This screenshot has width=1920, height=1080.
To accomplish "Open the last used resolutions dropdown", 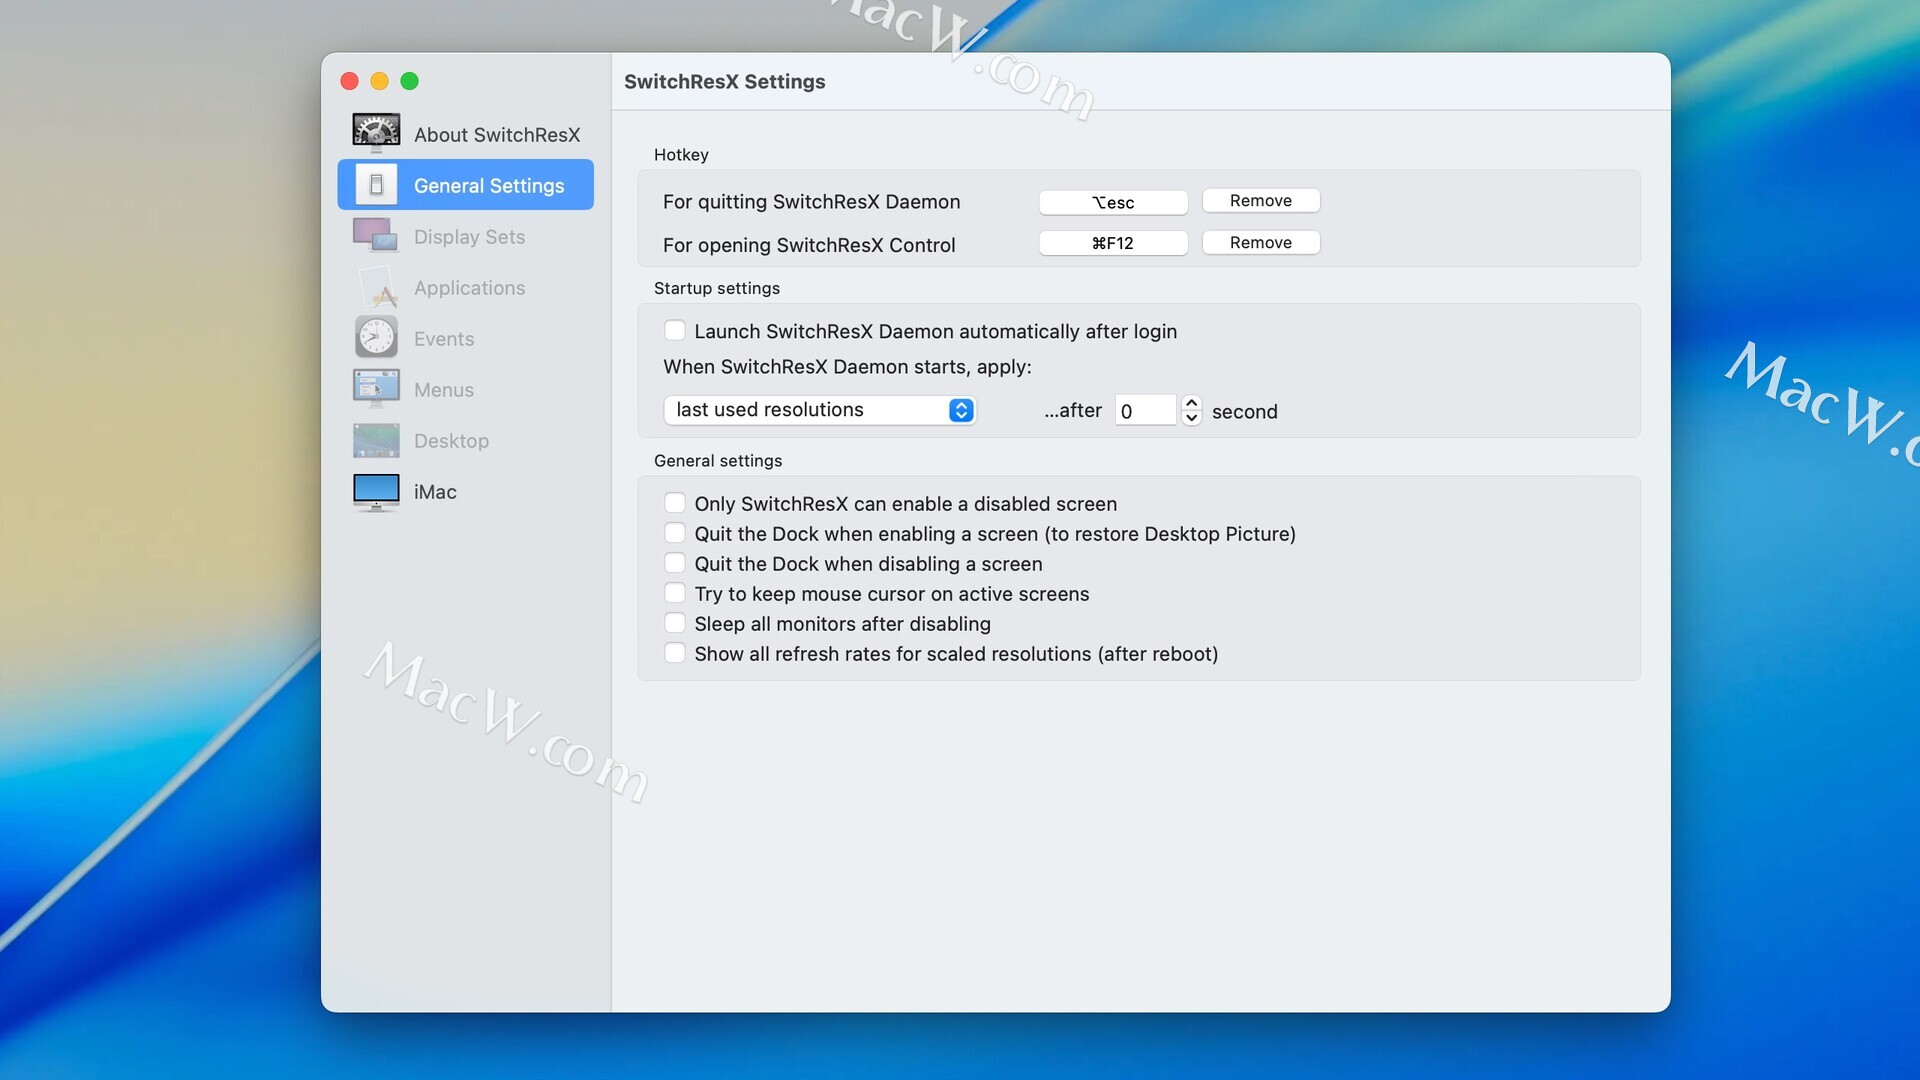I will click(x=819, y=410).
